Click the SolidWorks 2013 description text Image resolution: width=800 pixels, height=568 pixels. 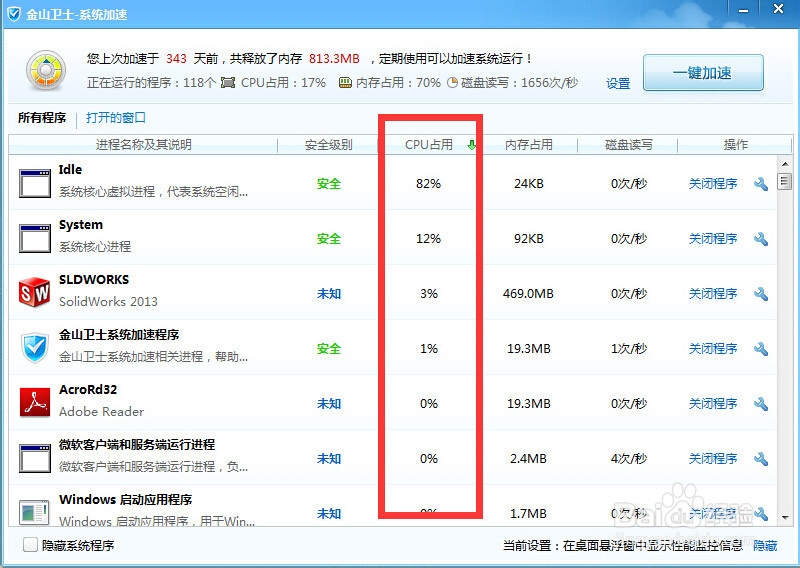[108, 302]
